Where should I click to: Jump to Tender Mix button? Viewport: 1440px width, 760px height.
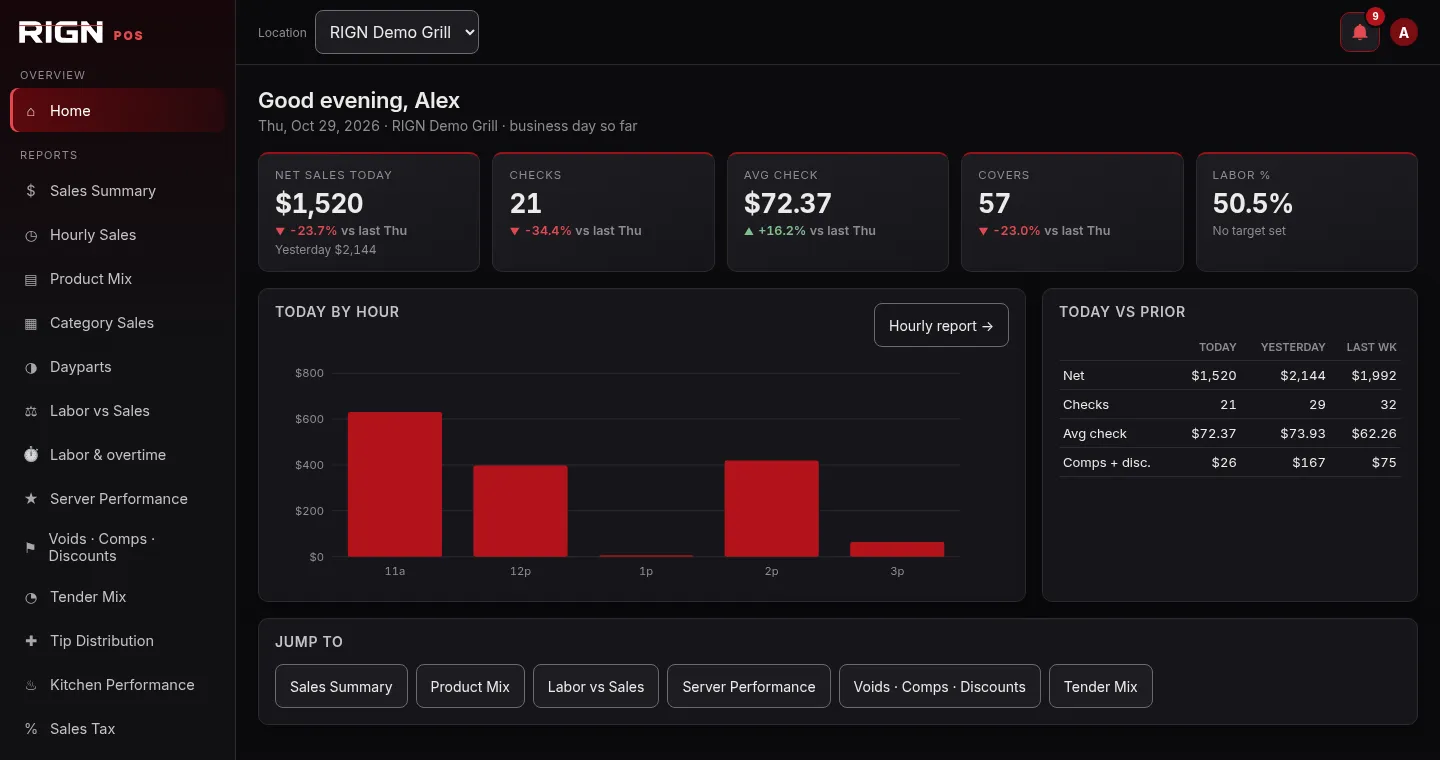tap(1101, 687)
